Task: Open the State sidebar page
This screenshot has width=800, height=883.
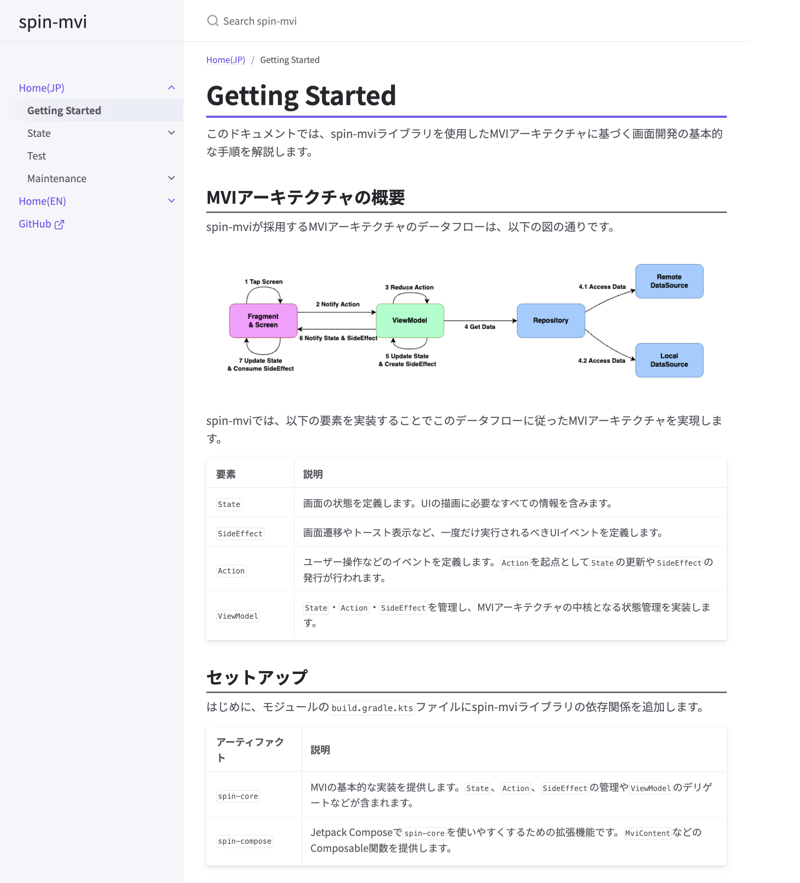Action: [39, 133]
